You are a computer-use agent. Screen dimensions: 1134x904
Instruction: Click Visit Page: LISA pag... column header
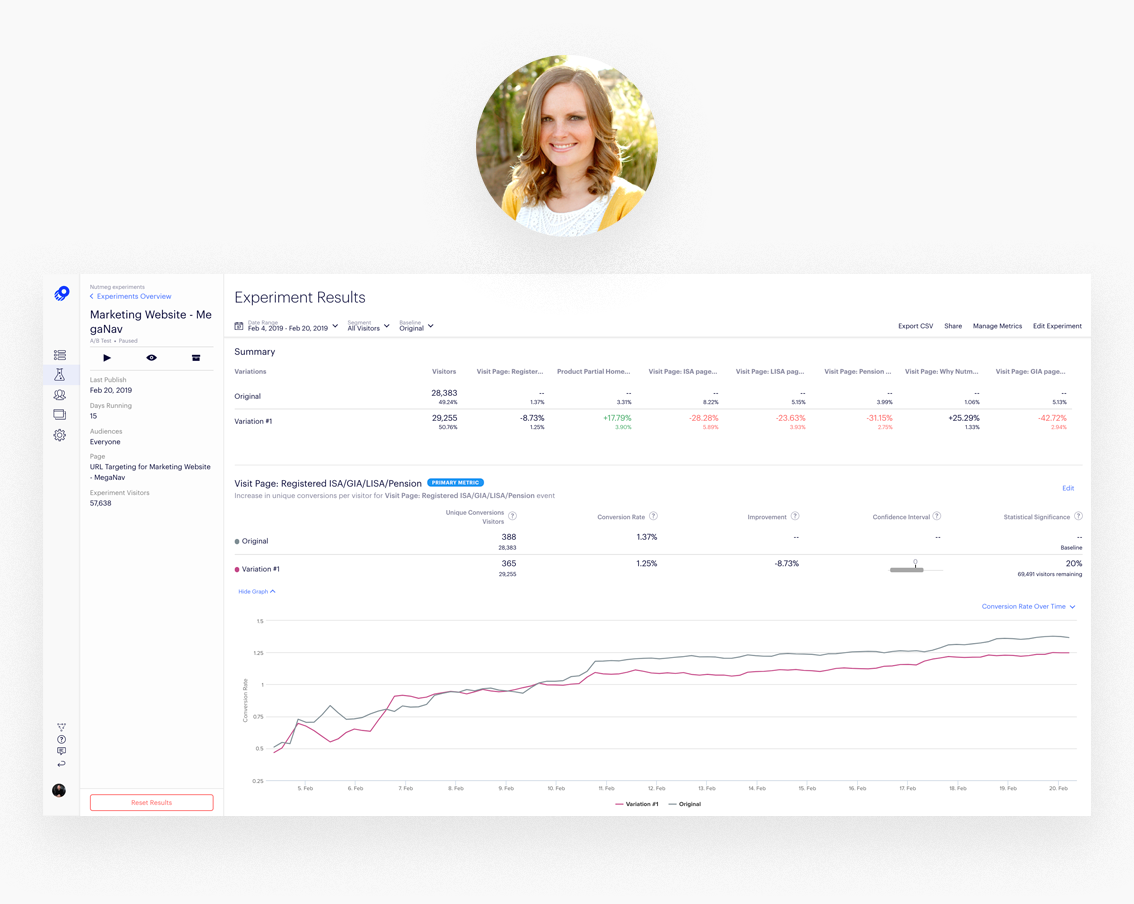[x=770, y=372]
